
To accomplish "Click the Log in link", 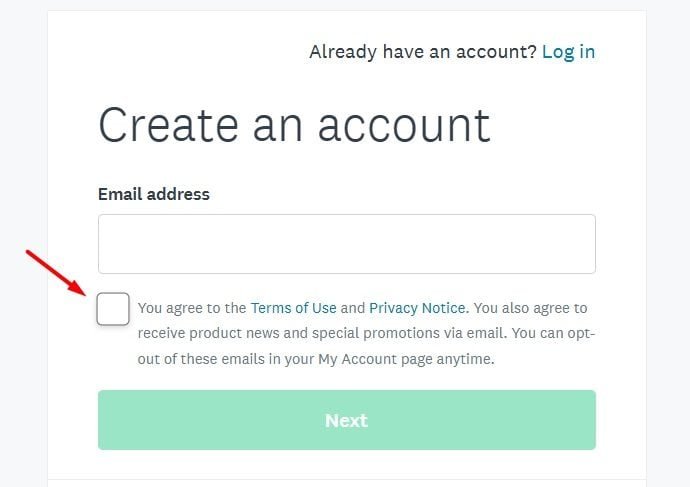I will [568, 52].
